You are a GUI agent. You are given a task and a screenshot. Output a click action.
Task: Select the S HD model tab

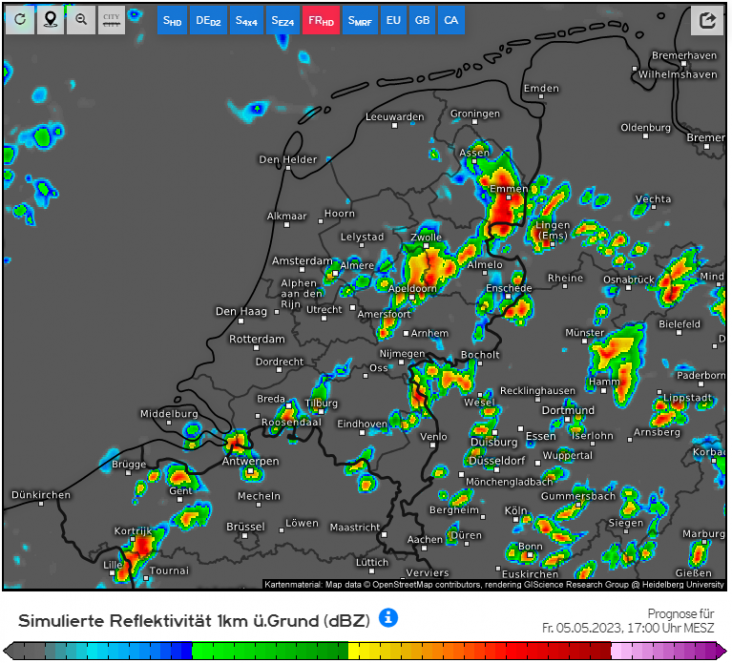tap(173, 20)
